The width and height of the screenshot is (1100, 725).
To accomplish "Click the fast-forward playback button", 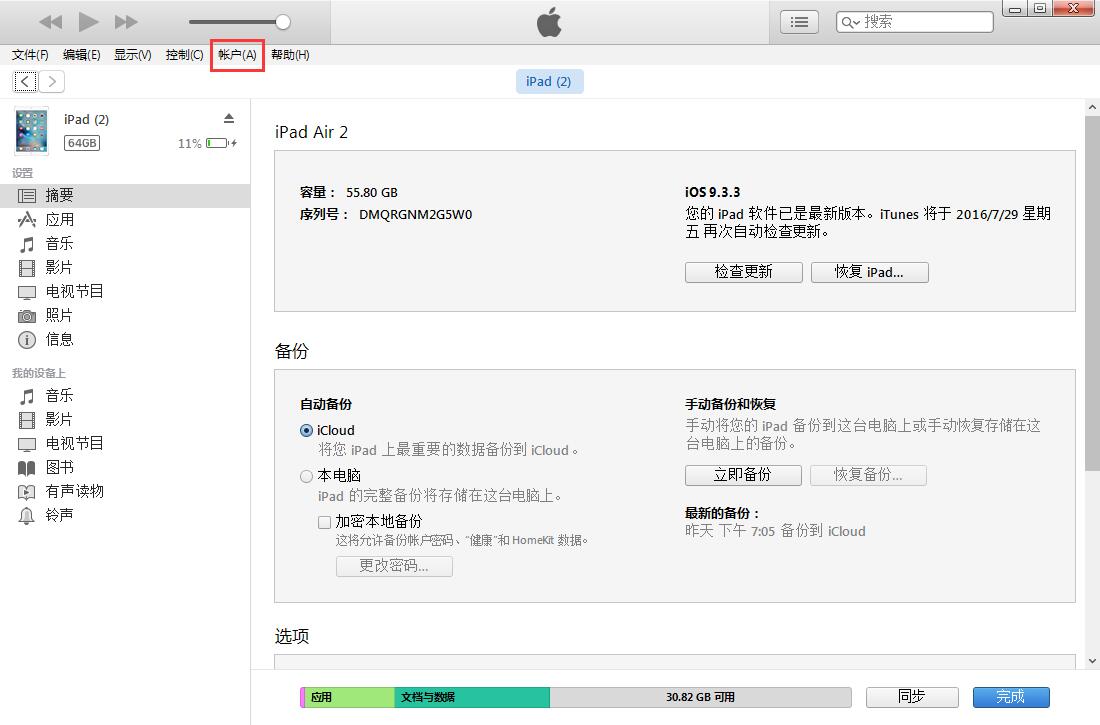I will [126, 22].
